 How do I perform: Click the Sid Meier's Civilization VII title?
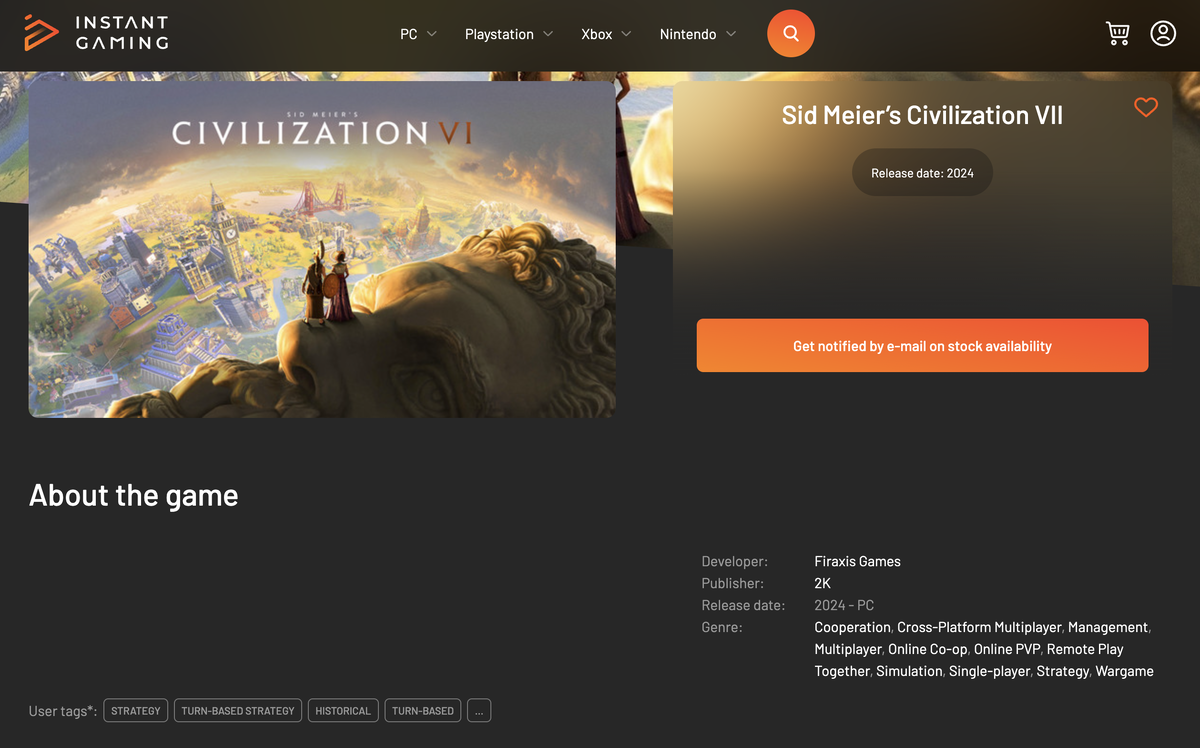[x=922, y=116]
